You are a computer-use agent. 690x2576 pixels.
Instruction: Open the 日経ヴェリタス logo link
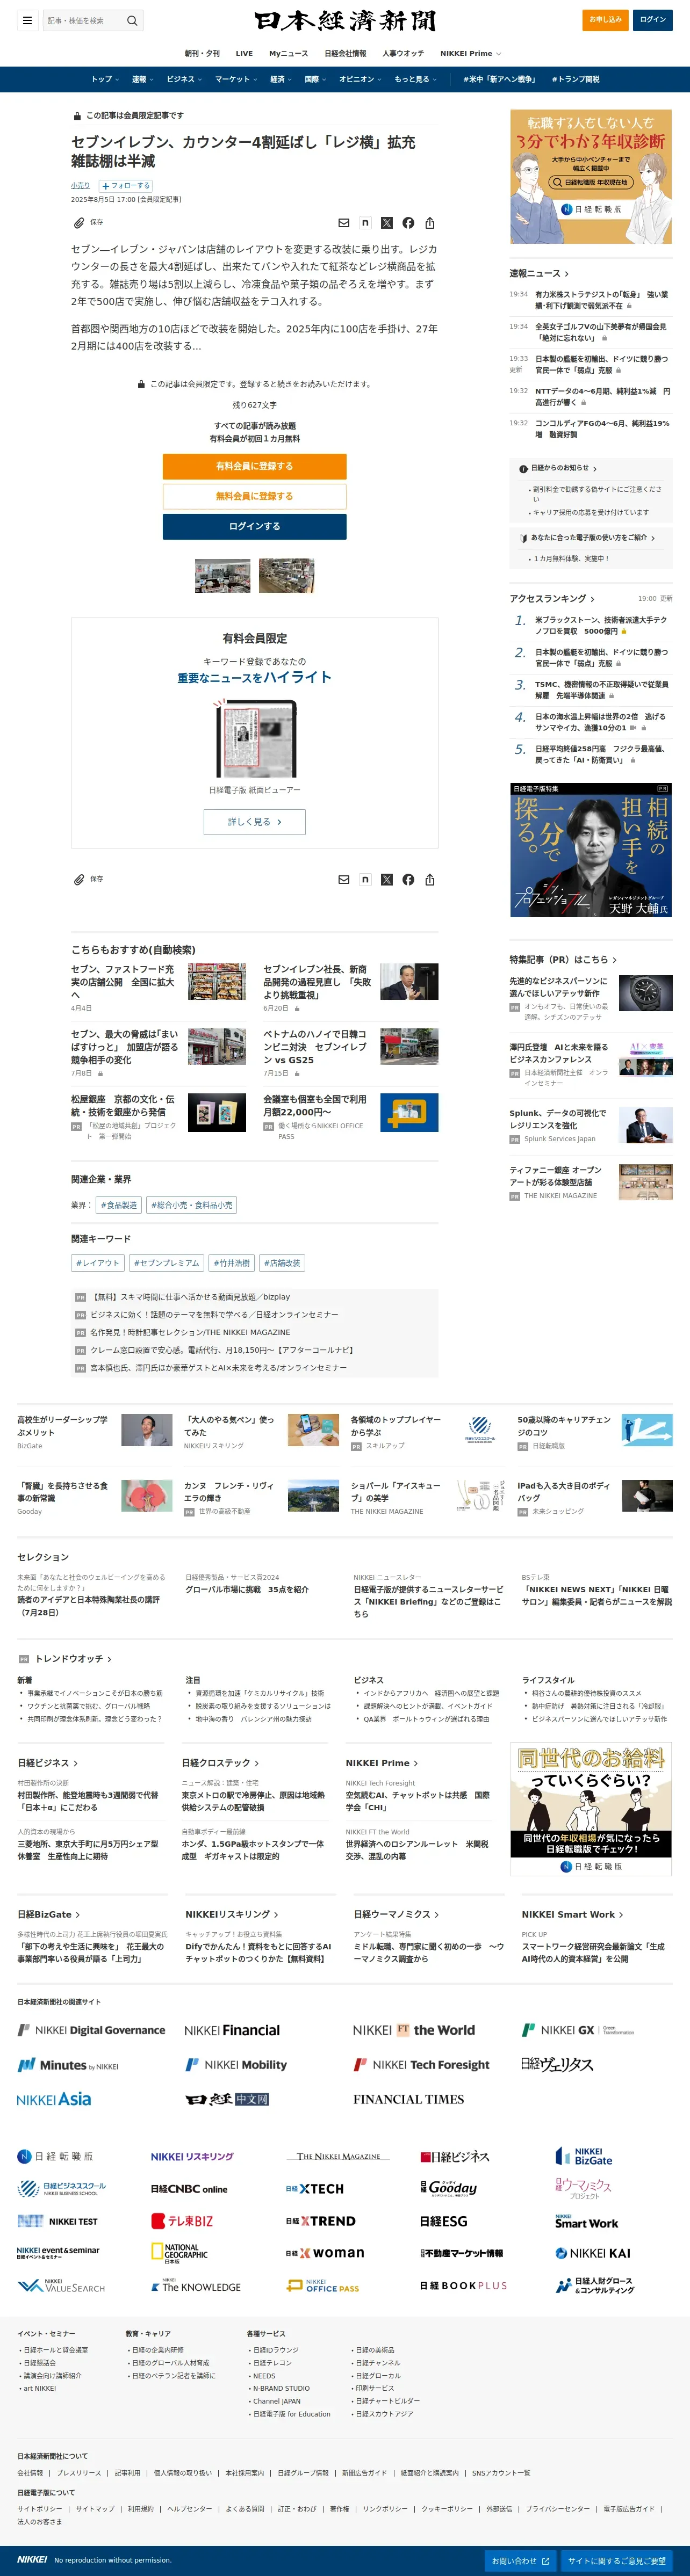coord(557,2064)
